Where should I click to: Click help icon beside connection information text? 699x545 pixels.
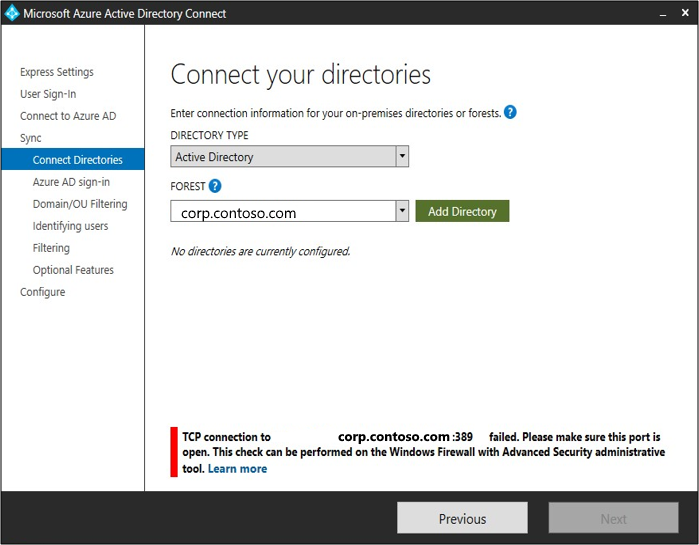point(510,113)
